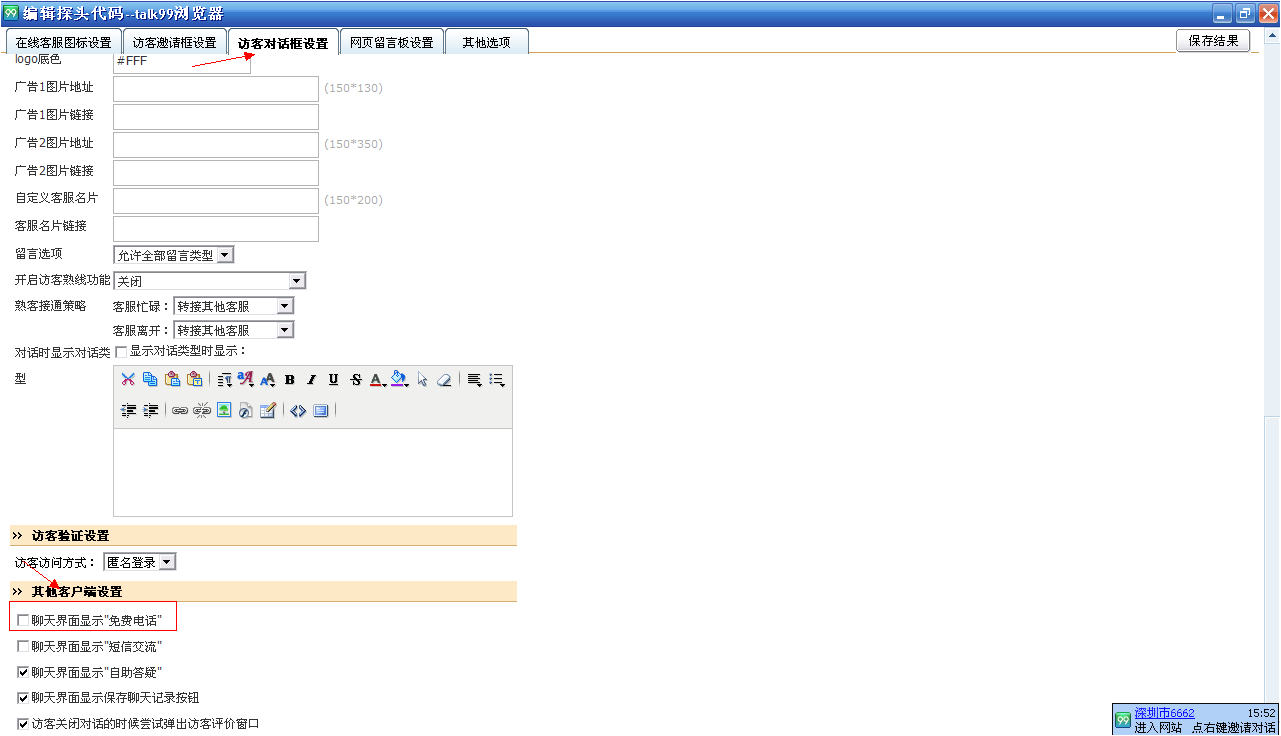The height and width of the screenshot is (736, 1281).
Task: Click the Cut icon in editor toolbar
Action: coord(128,380)
